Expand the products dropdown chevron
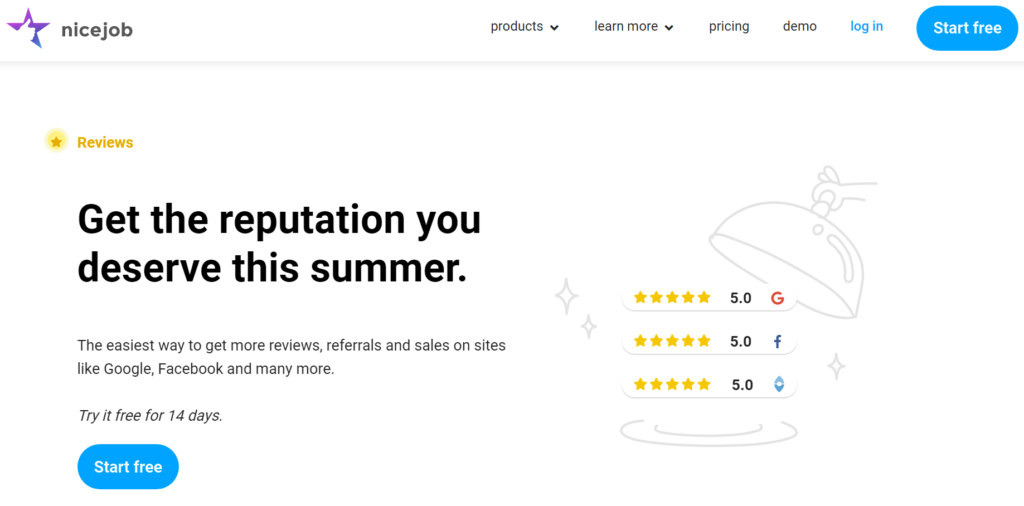Screen dimensions: 1024x506 point(554,27)
